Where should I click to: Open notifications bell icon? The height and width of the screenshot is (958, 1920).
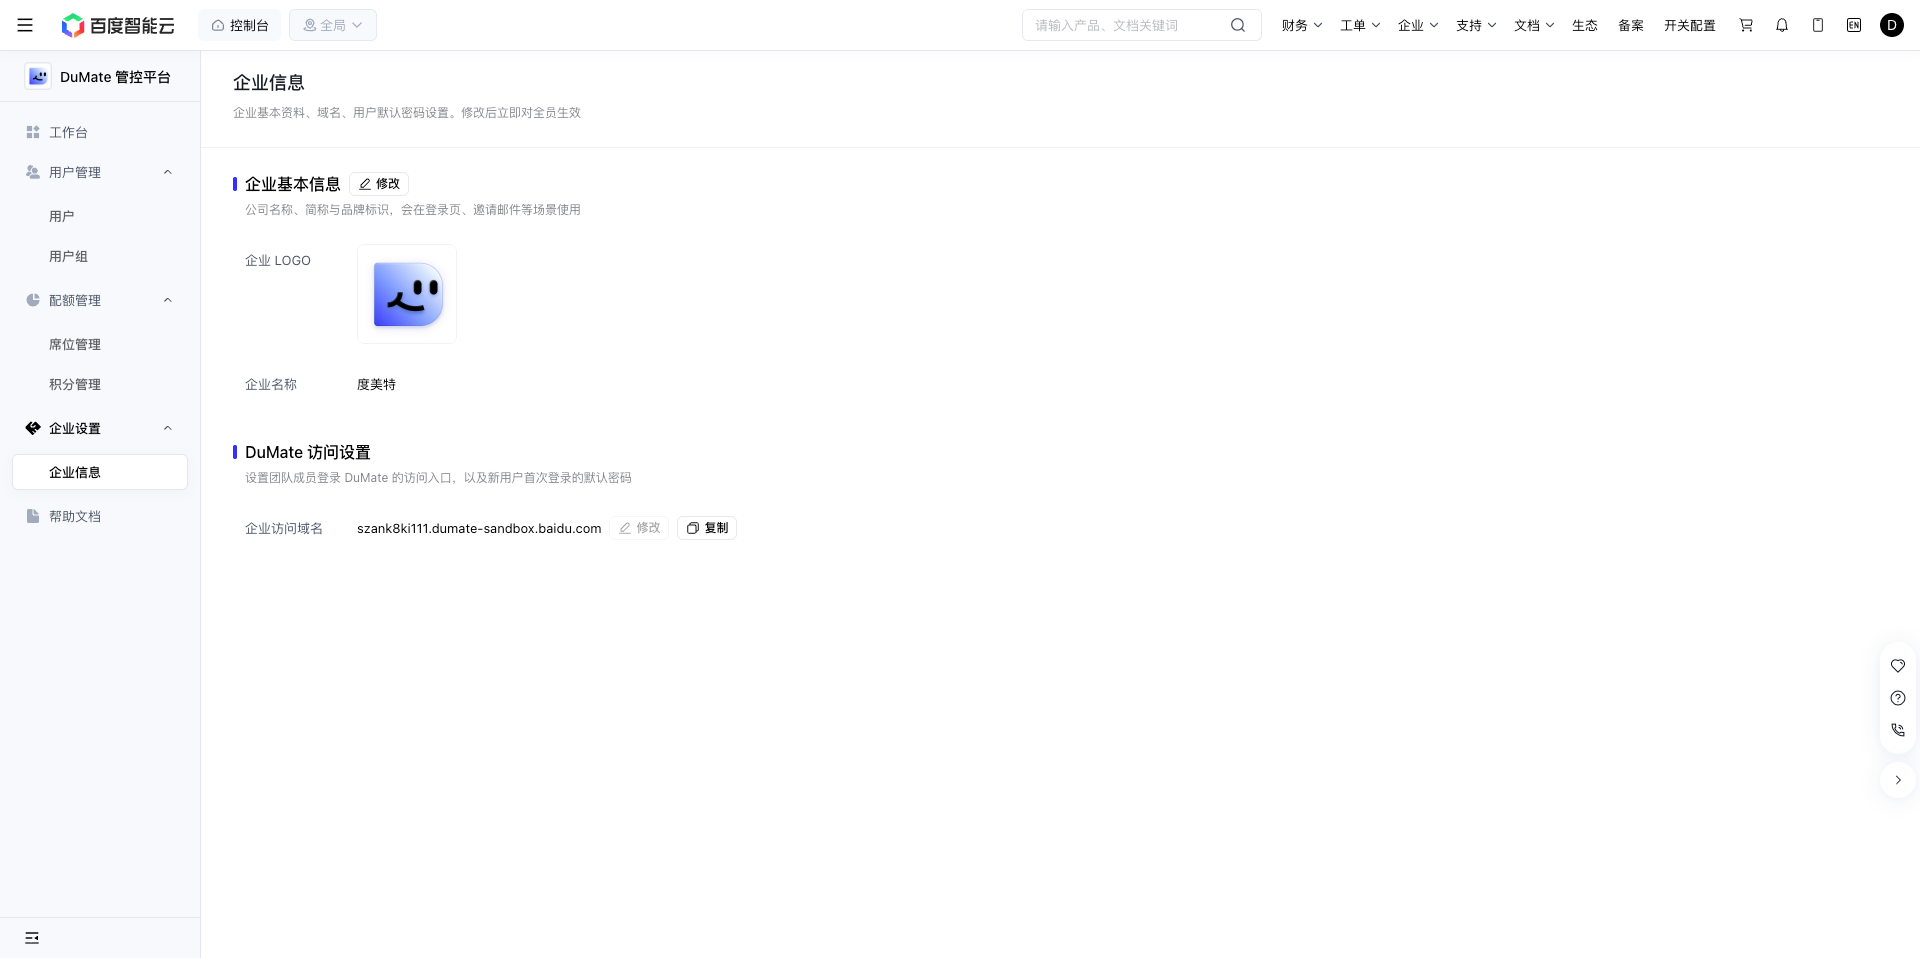1782,25
